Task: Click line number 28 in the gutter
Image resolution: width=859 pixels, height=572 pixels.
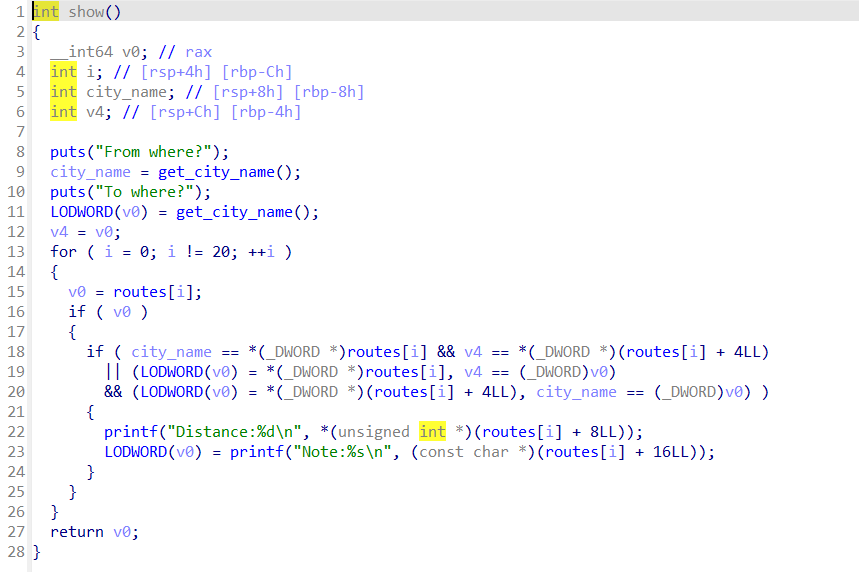Action: (x=14, y=552)
